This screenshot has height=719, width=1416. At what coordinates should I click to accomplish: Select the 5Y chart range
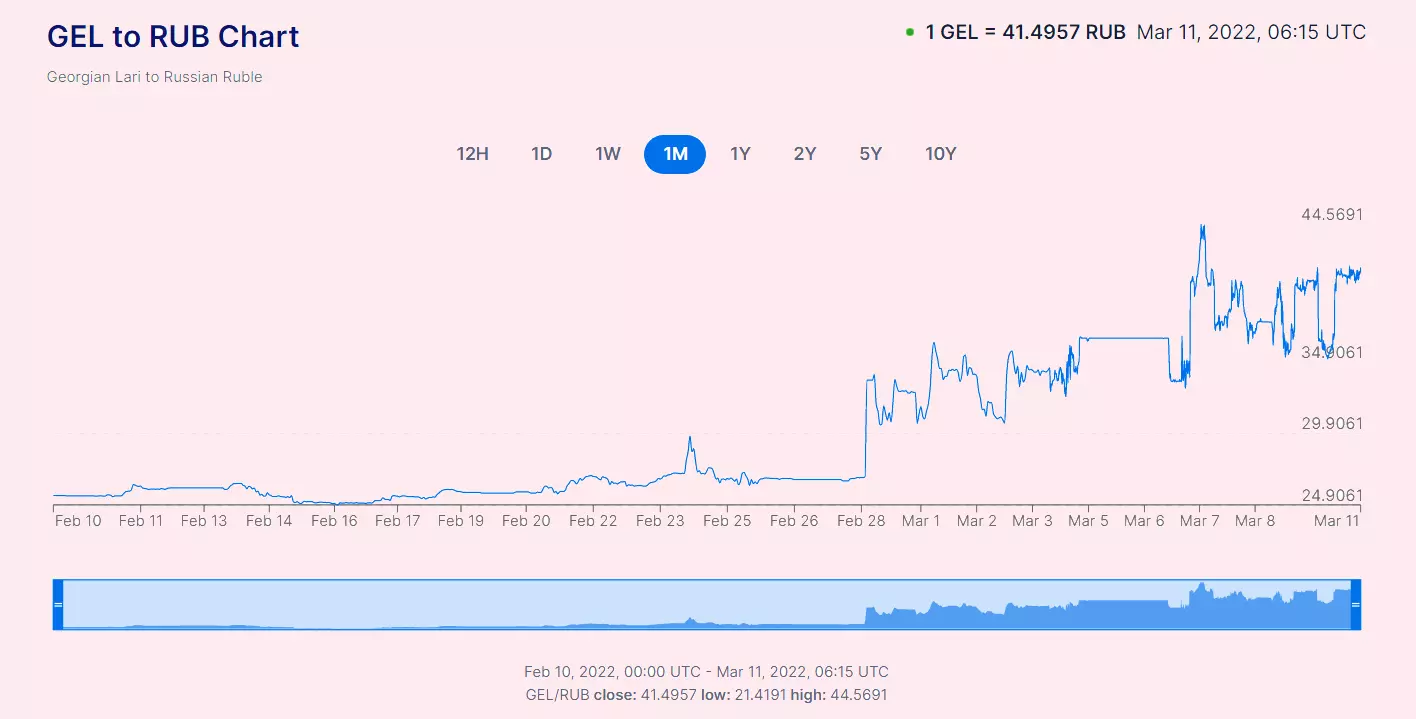tap(870, 154)
